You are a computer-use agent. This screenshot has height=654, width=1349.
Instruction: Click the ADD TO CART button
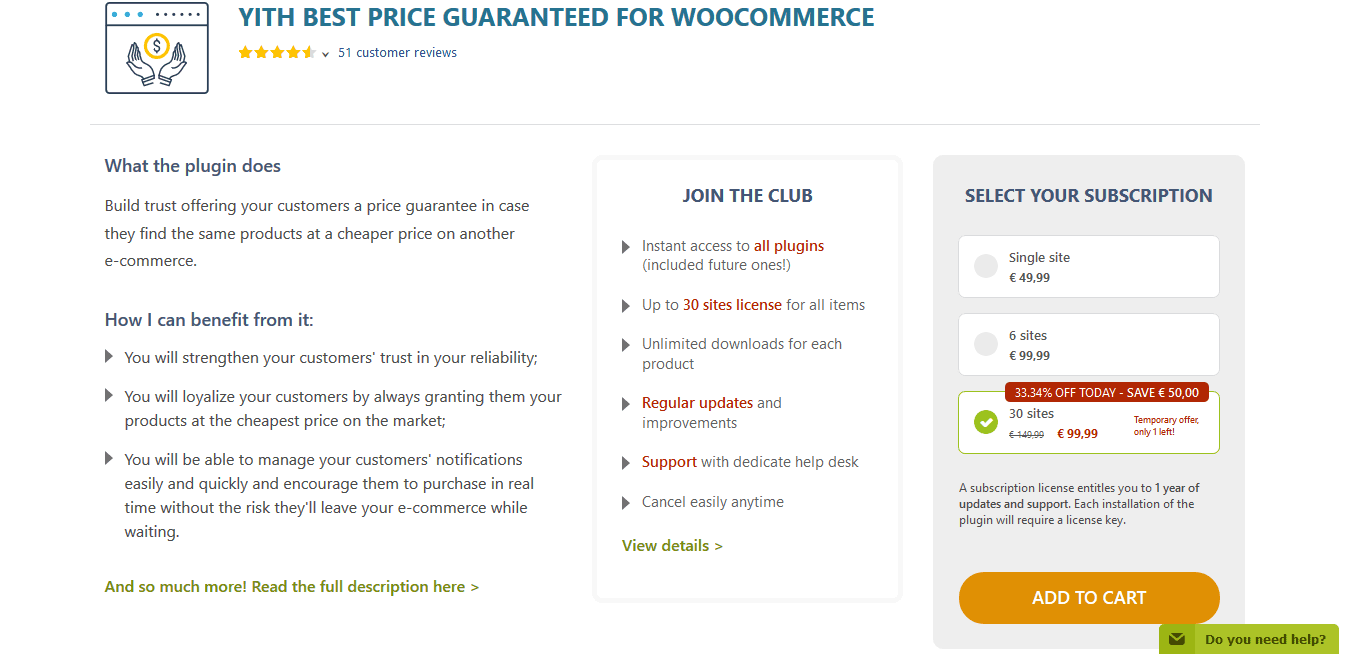(x=1089, y=598)
